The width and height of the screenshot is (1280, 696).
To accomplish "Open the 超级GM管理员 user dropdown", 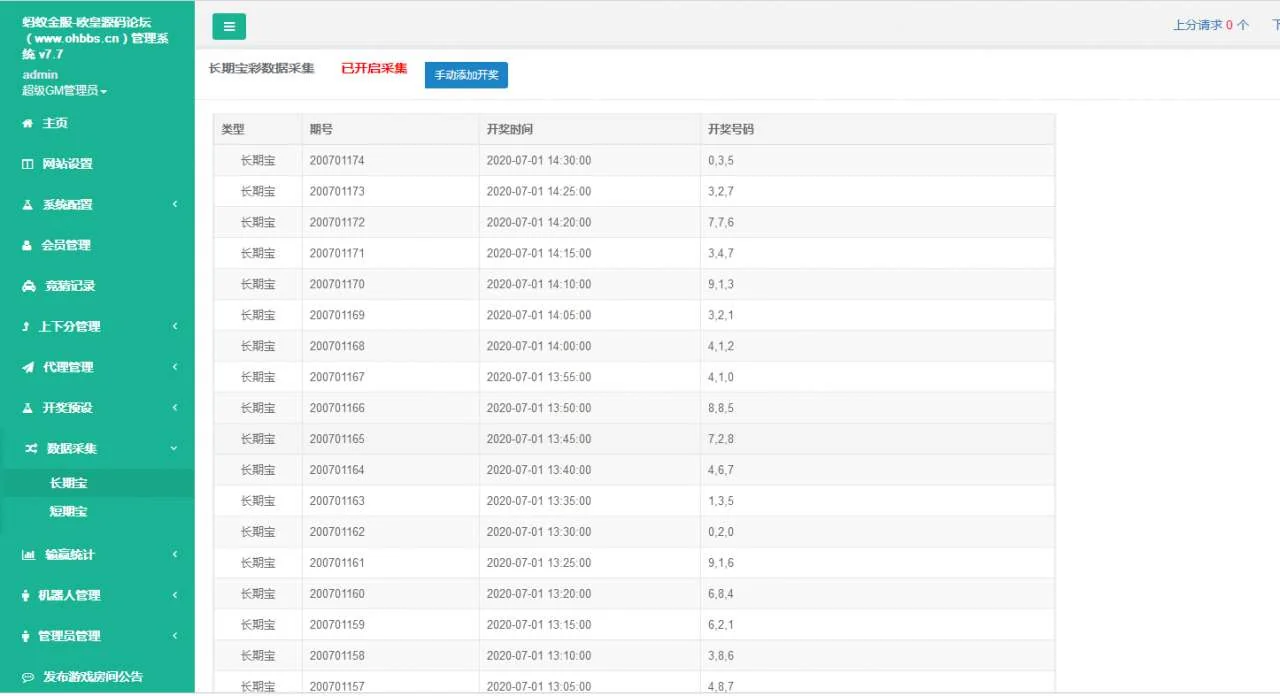I will pyautogui.click(x=65, y=91).
